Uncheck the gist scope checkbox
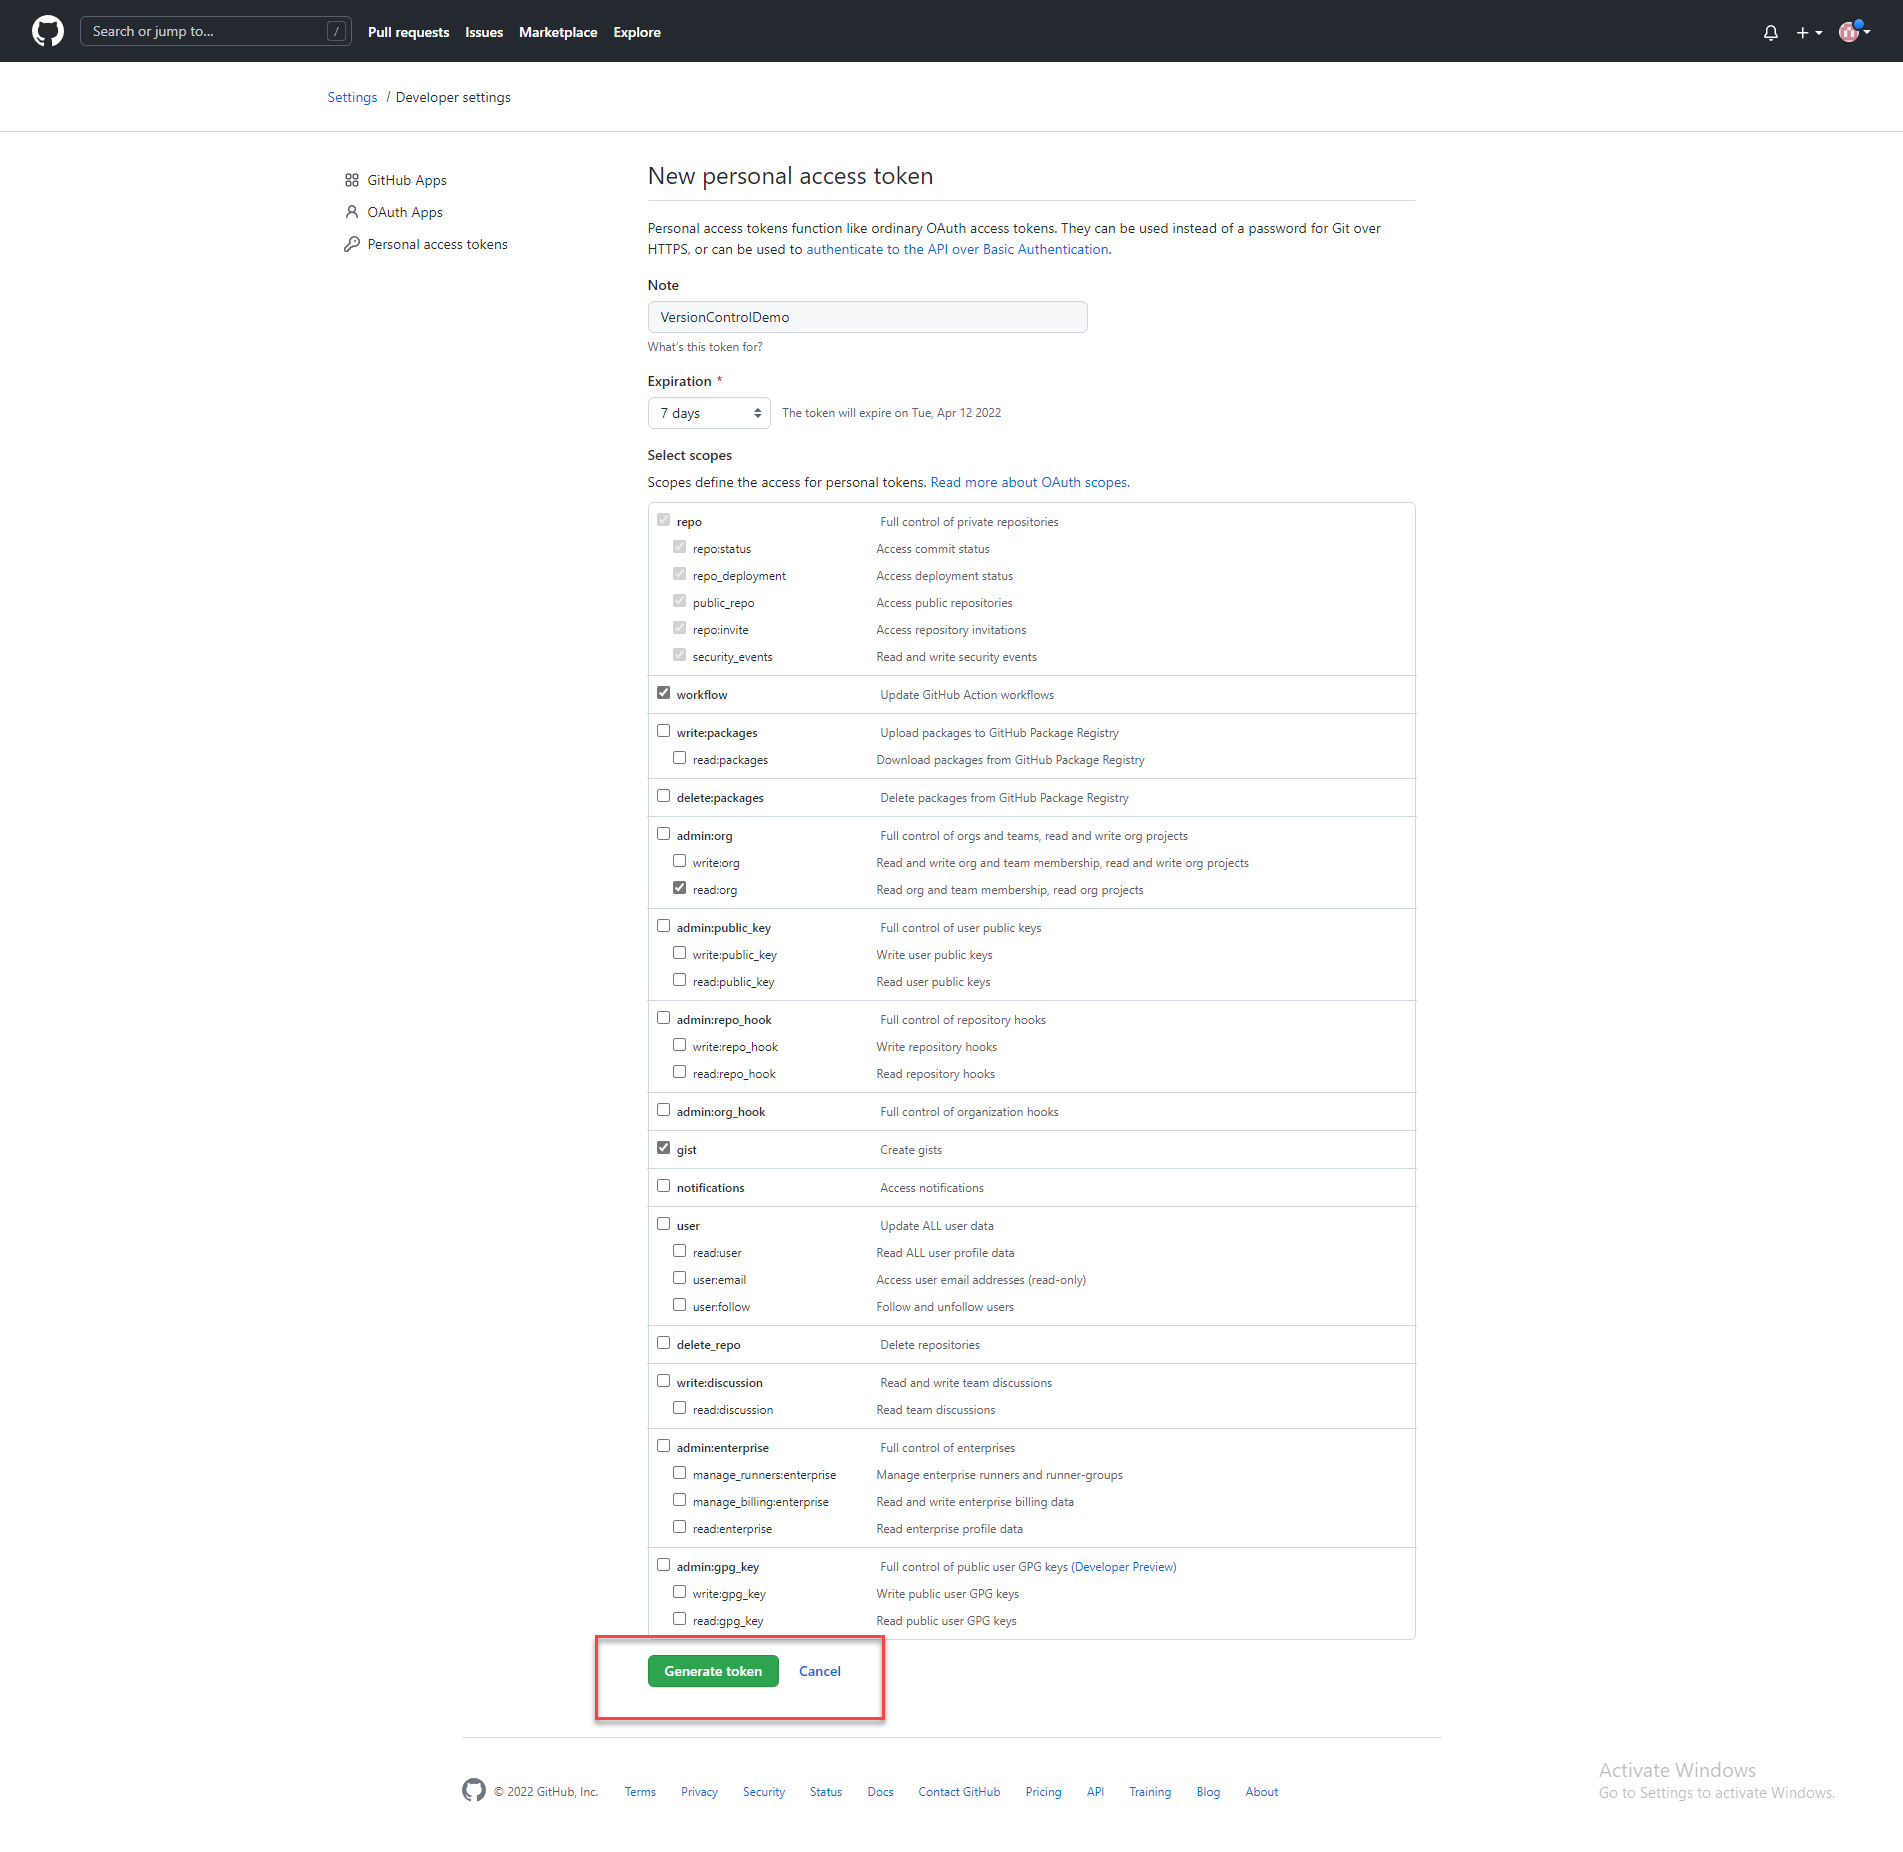The width and height of the screenshot is (1903, 1852). pyautogui.click(x=663, y=1148)
